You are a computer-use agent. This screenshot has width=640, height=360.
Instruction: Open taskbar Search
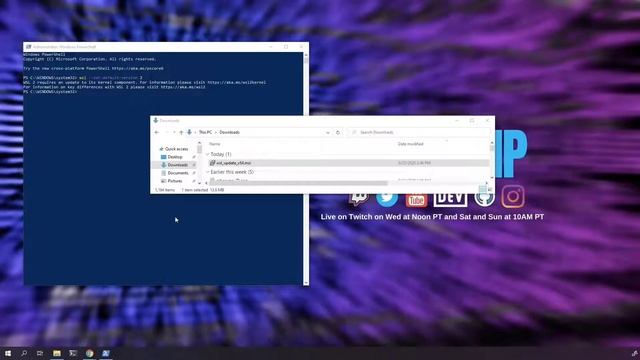pyautogui.click(x=24, y=353)
